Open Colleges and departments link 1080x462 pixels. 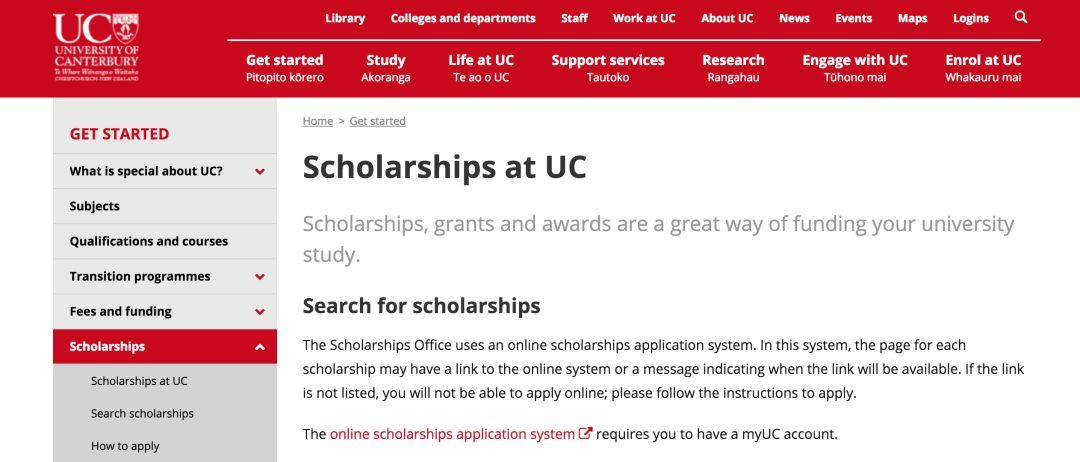point(463,19)
